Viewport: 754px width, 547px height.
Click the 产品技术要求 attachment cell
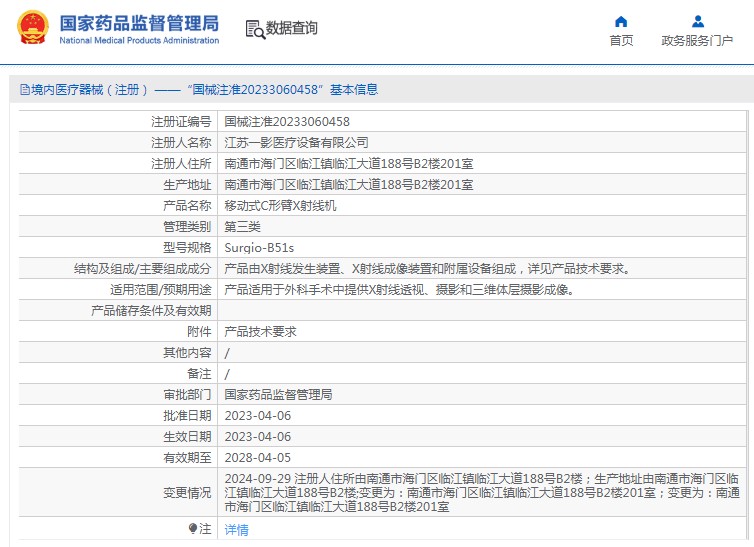[260, 331]
